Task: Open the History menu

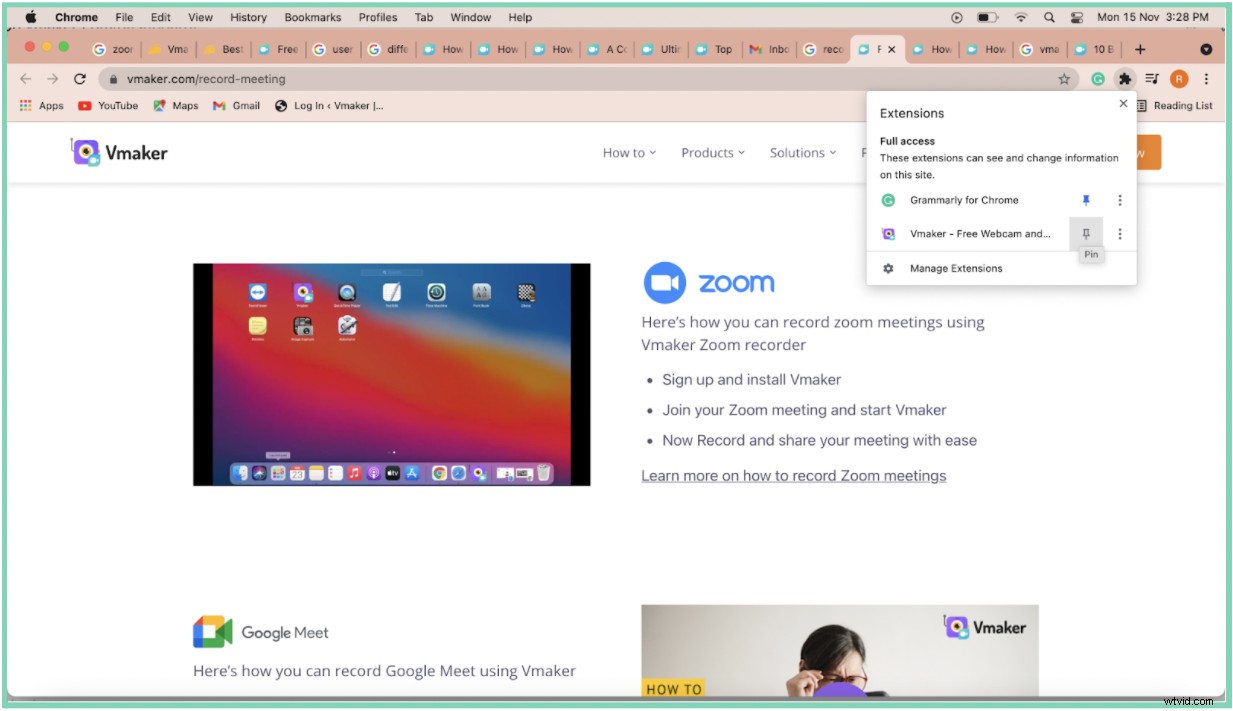Action: click(x=247, y=17)
